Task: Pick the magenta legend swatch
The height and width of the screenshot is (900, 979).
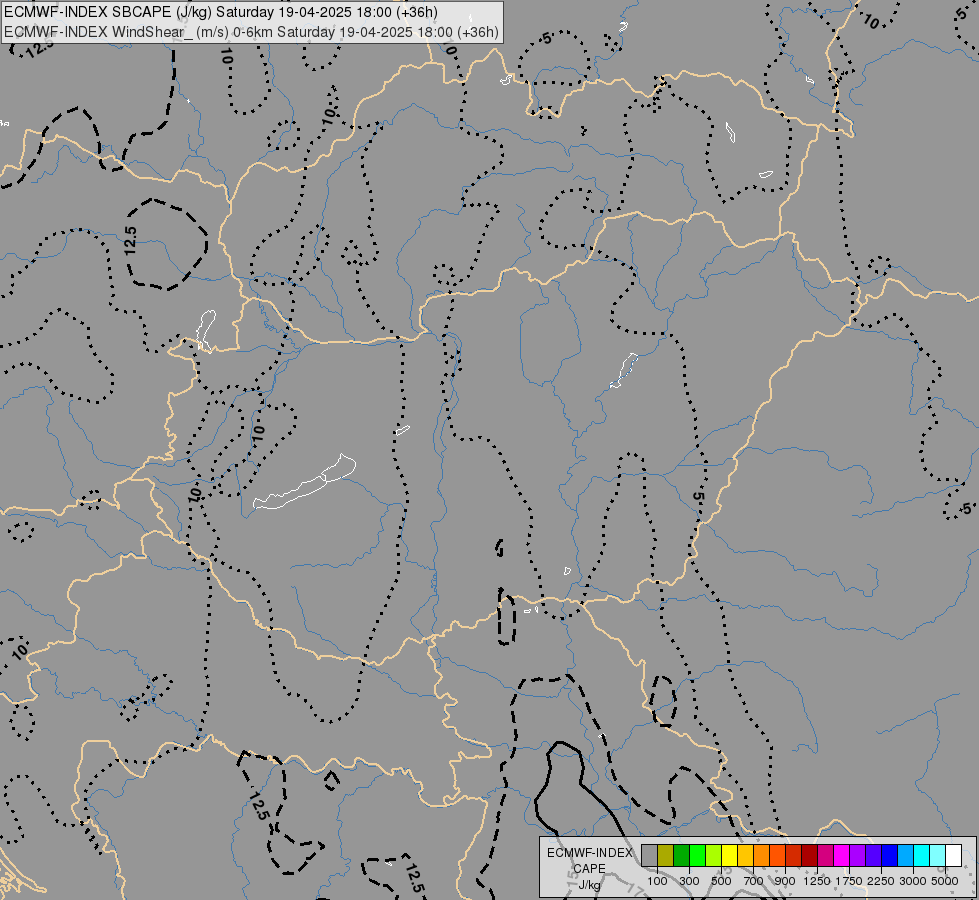Action: coord(841,855)
